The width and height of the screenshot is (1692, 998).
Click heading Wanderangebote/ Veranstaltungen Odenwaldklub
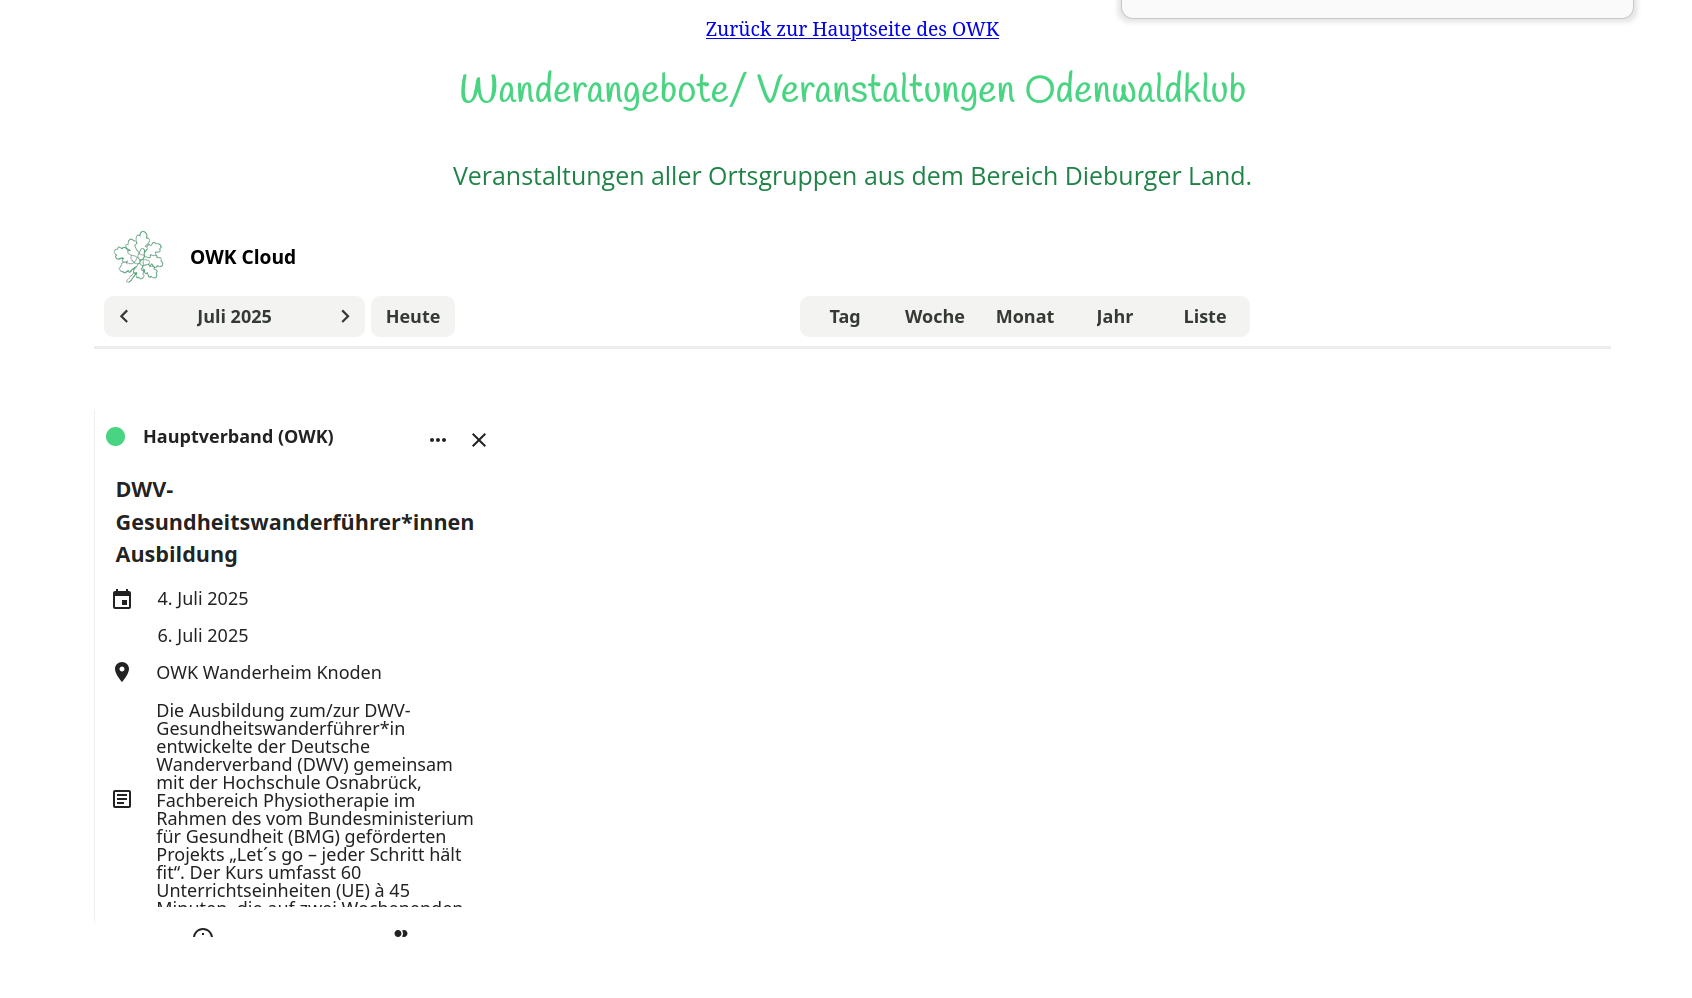(x=852, y=90)
